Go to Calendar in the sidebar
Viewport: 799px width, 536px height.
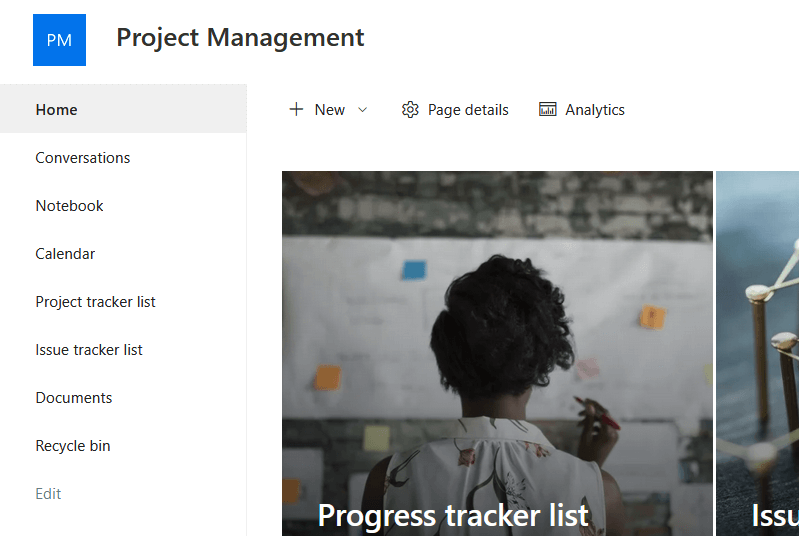point(65,254)
